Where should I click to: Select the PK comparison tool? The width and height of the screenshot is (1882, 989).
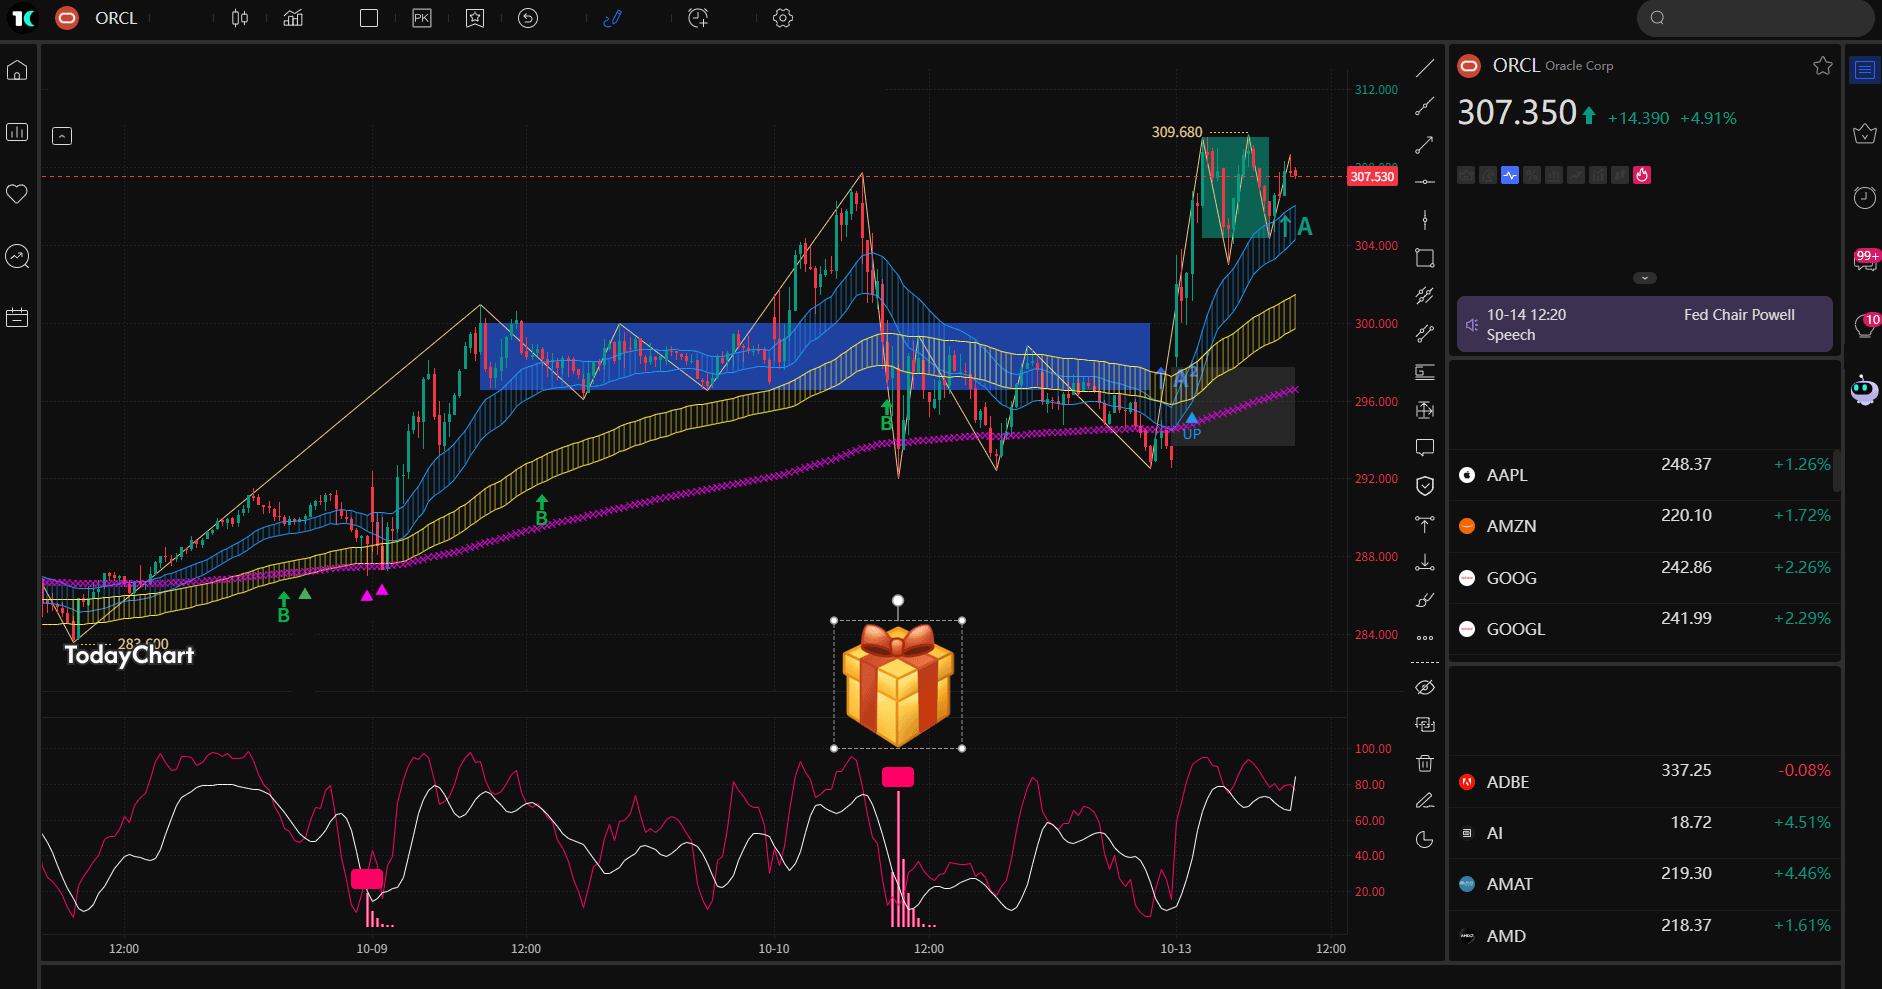click(421, 18)
